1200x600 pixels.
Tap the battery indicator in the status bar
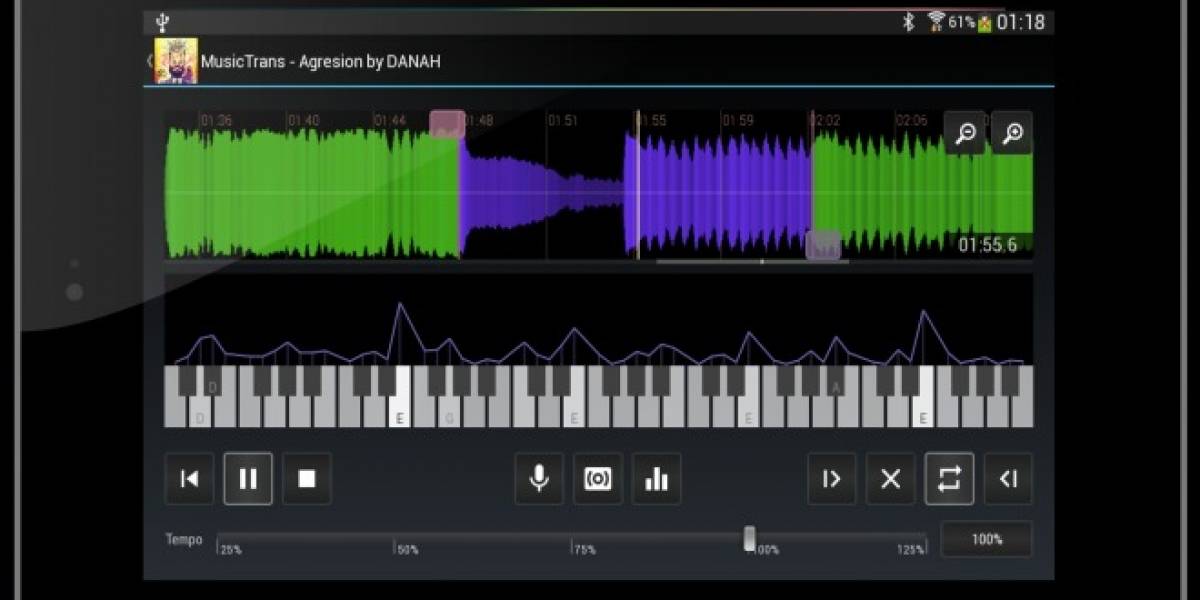(983, 22)
